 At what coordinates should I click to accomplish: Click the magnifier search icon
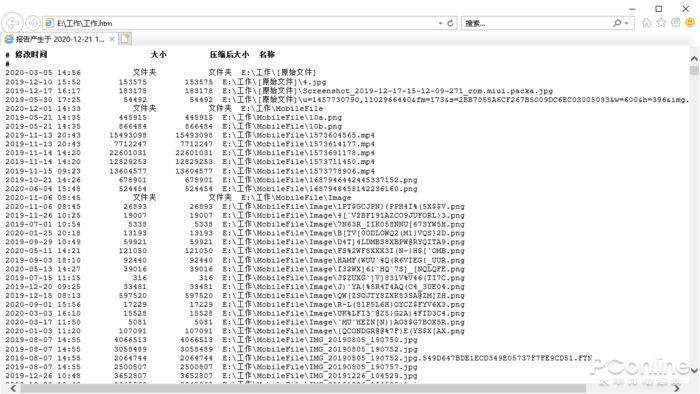pyautogui.click(x=617, y=23)
